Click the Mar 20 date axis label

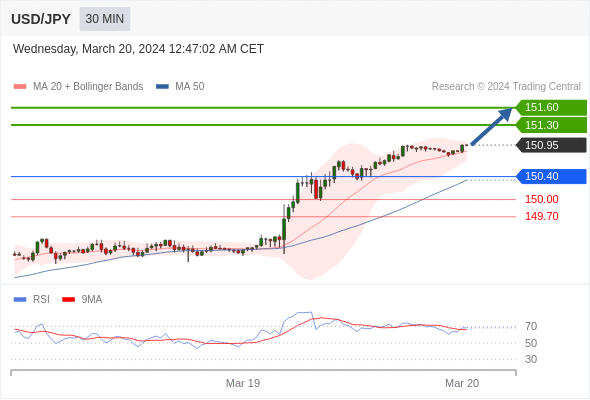(462, 383)
